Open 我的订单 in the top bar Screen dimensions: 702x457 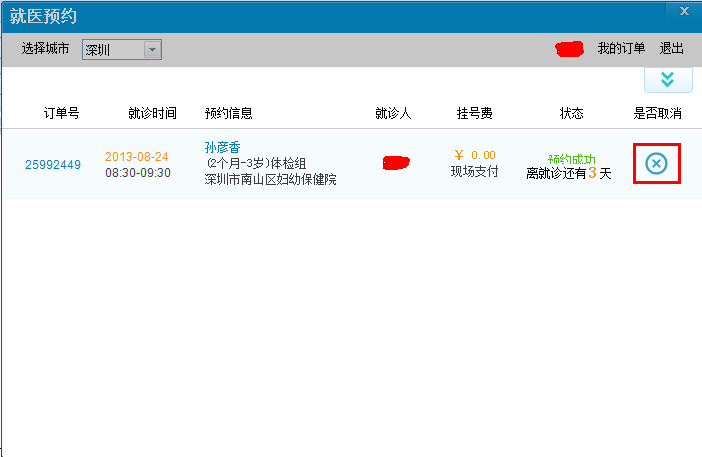(x=621, y=49)
